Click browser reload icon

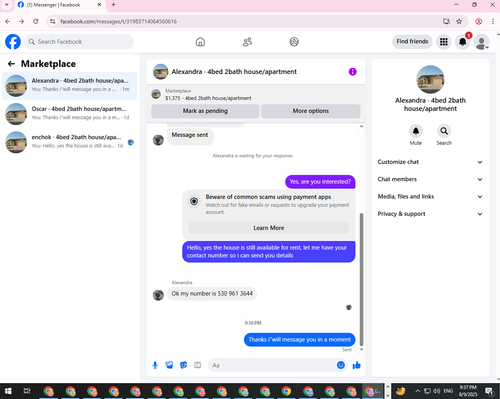pos(36,21)
